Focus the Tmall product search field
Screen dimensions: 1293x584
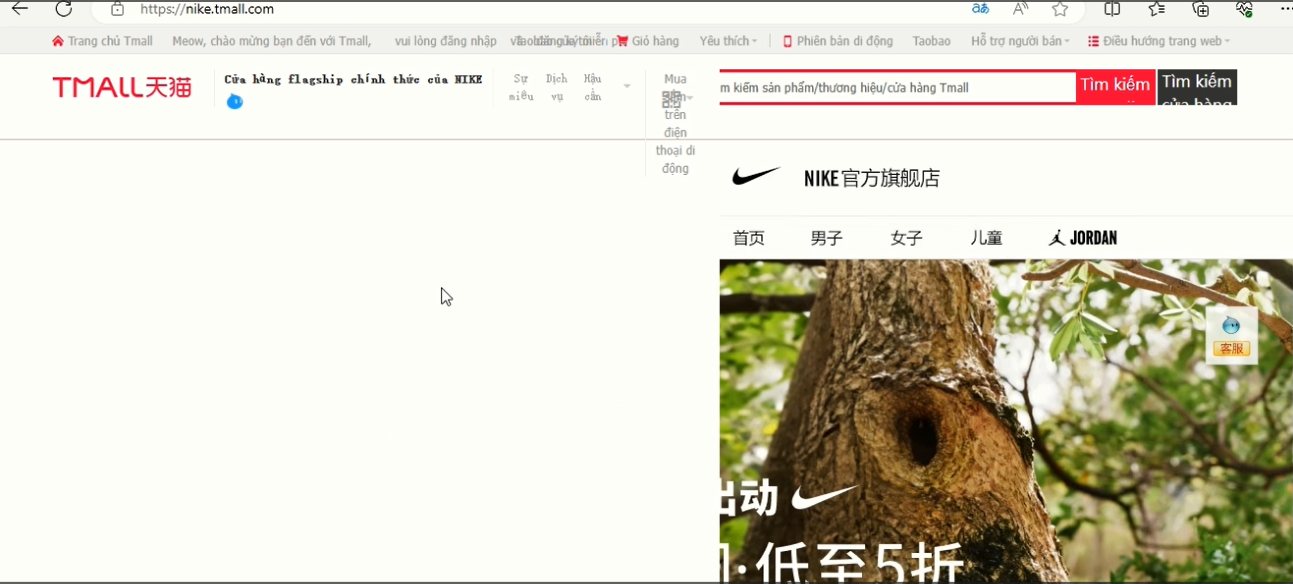pyautogui.click(x=897, y=88)
